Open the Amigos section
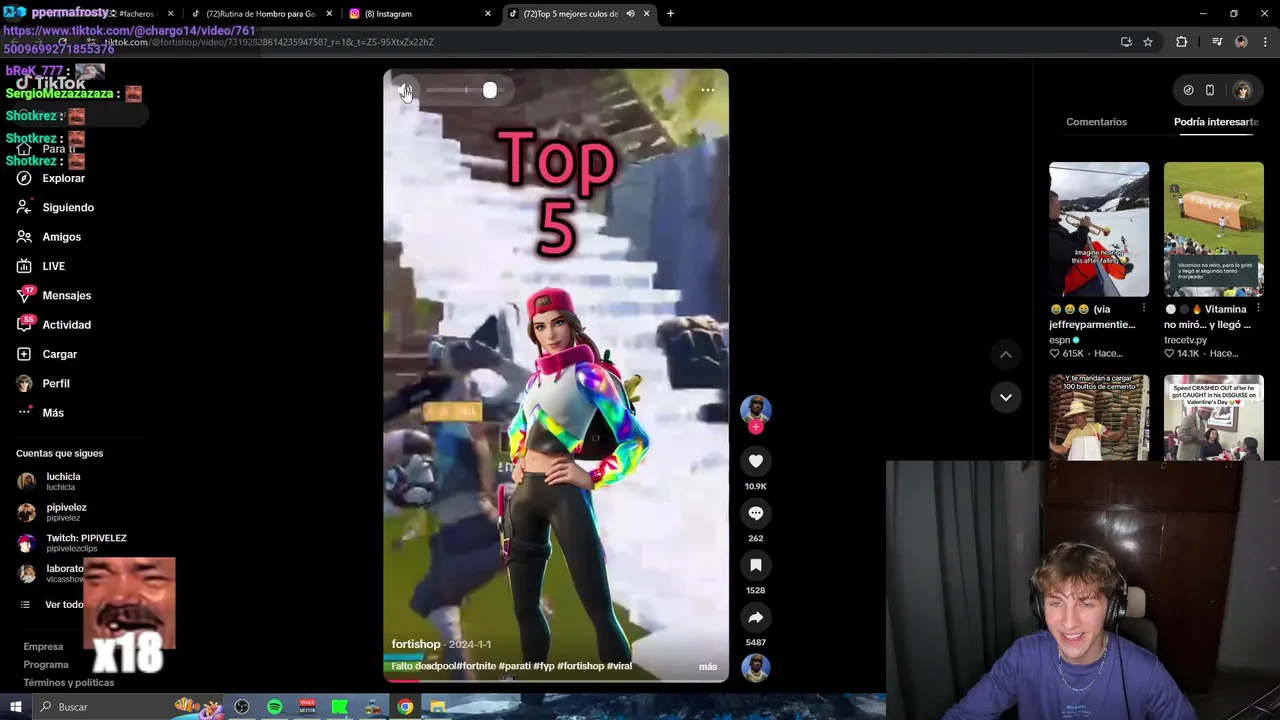Viewport: 1280px width, 720px height. [50, 237]
